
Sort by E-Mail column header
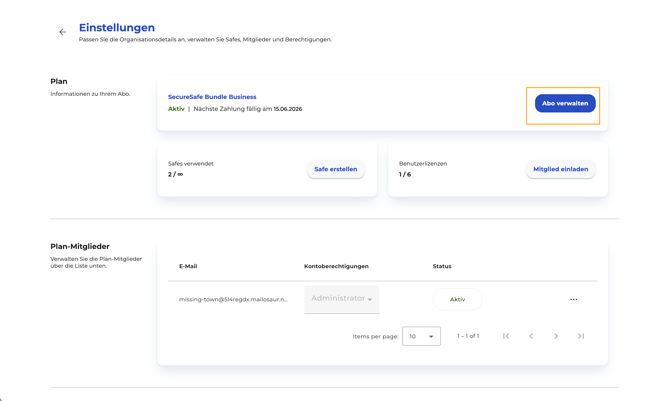tap(188, 266)
